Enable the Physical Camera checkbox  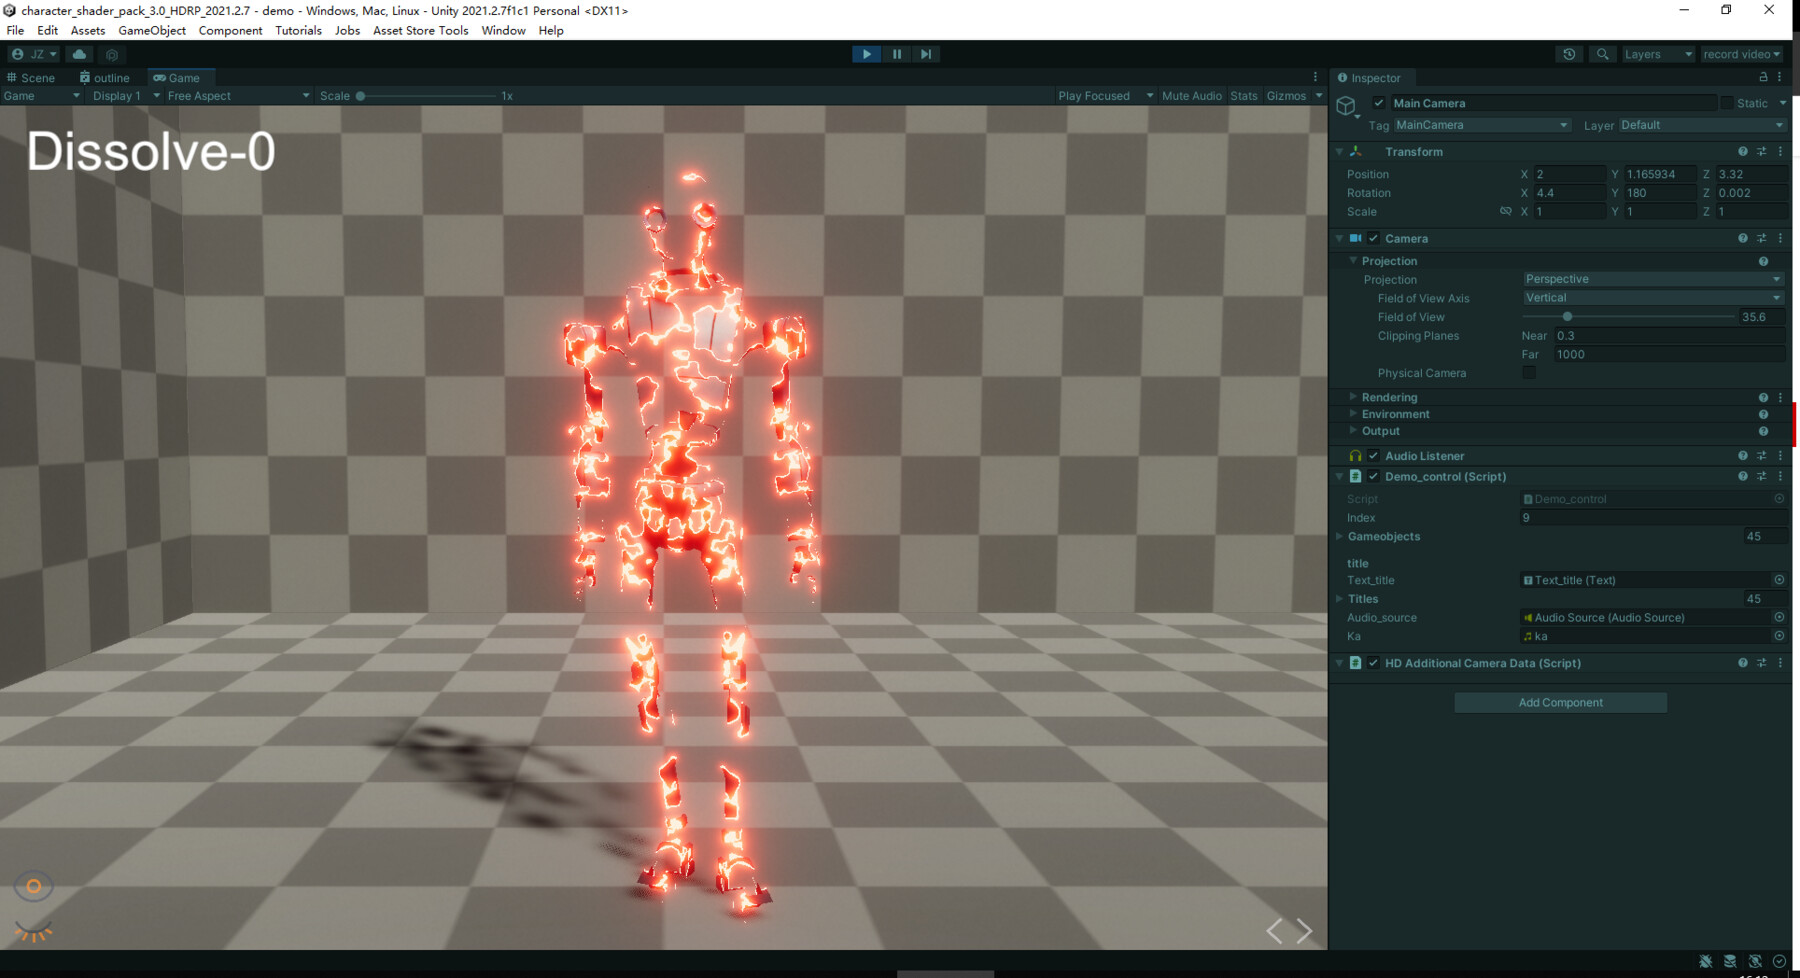pos(1529,372)
